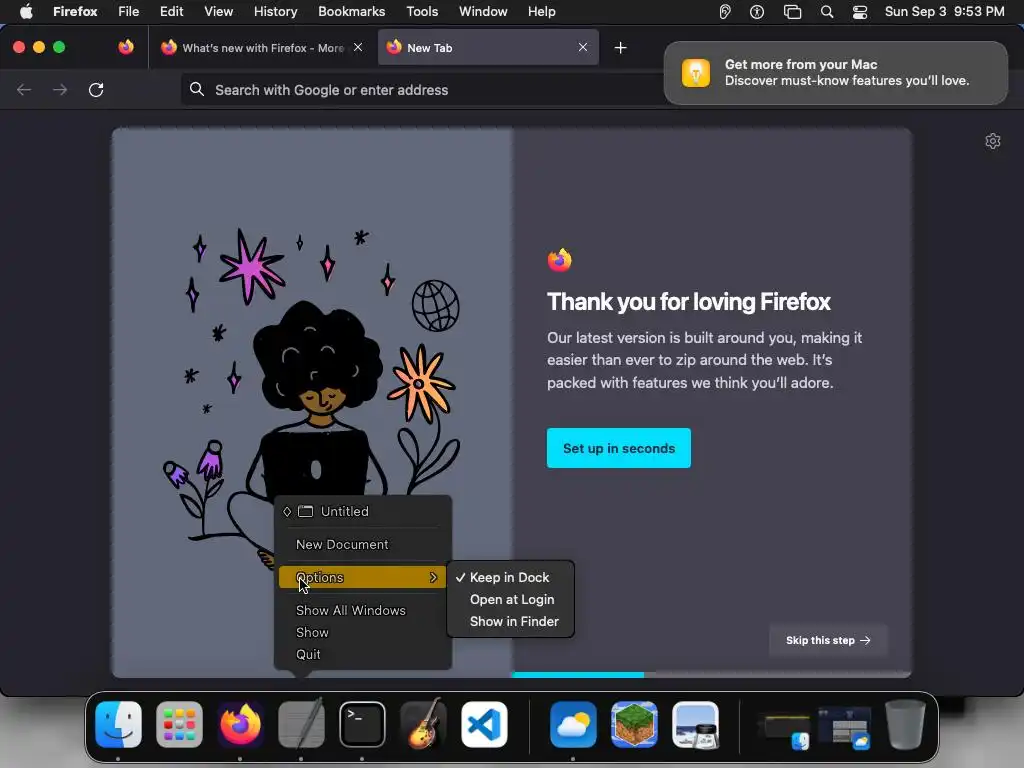
Task: Click the hearing icon in menu bar
Action: coord(724,12)
